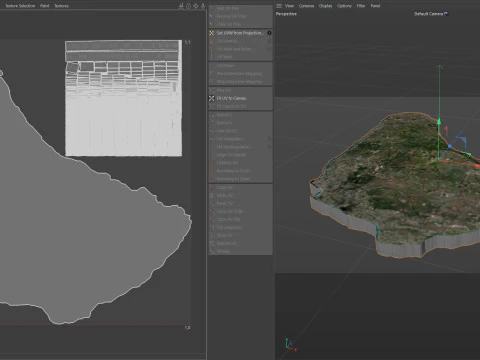Click the Fit UV to Canvas icon
This screenshot has height=360, width=480.
pyautogui.click(x=211, y=98)
